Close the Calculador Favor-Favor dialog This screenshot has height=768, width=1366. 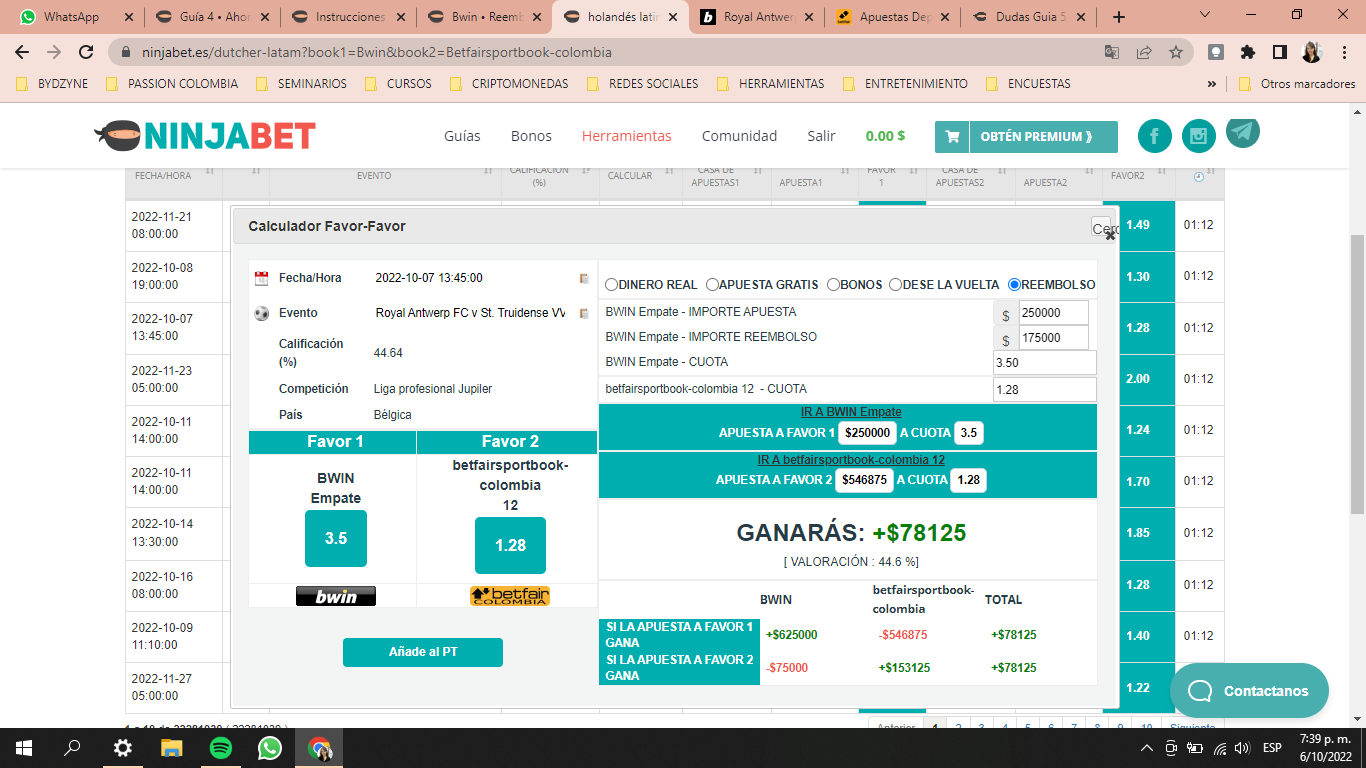[1101, 229]
